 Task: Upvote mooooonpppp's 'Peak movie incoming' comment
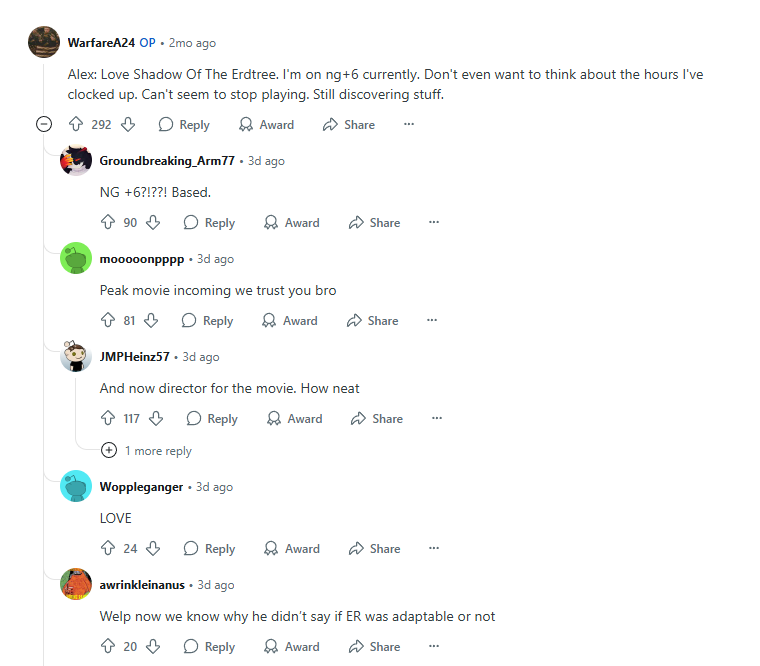108,320
